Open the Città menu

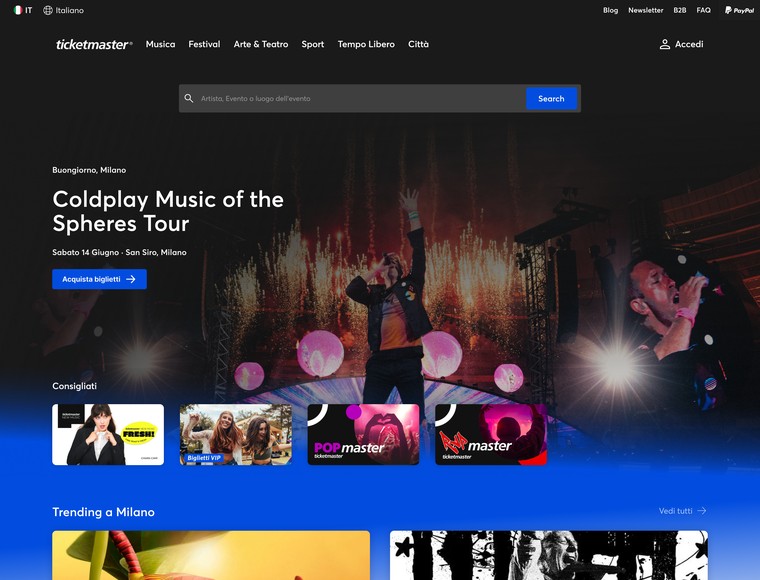click(418, 44)
